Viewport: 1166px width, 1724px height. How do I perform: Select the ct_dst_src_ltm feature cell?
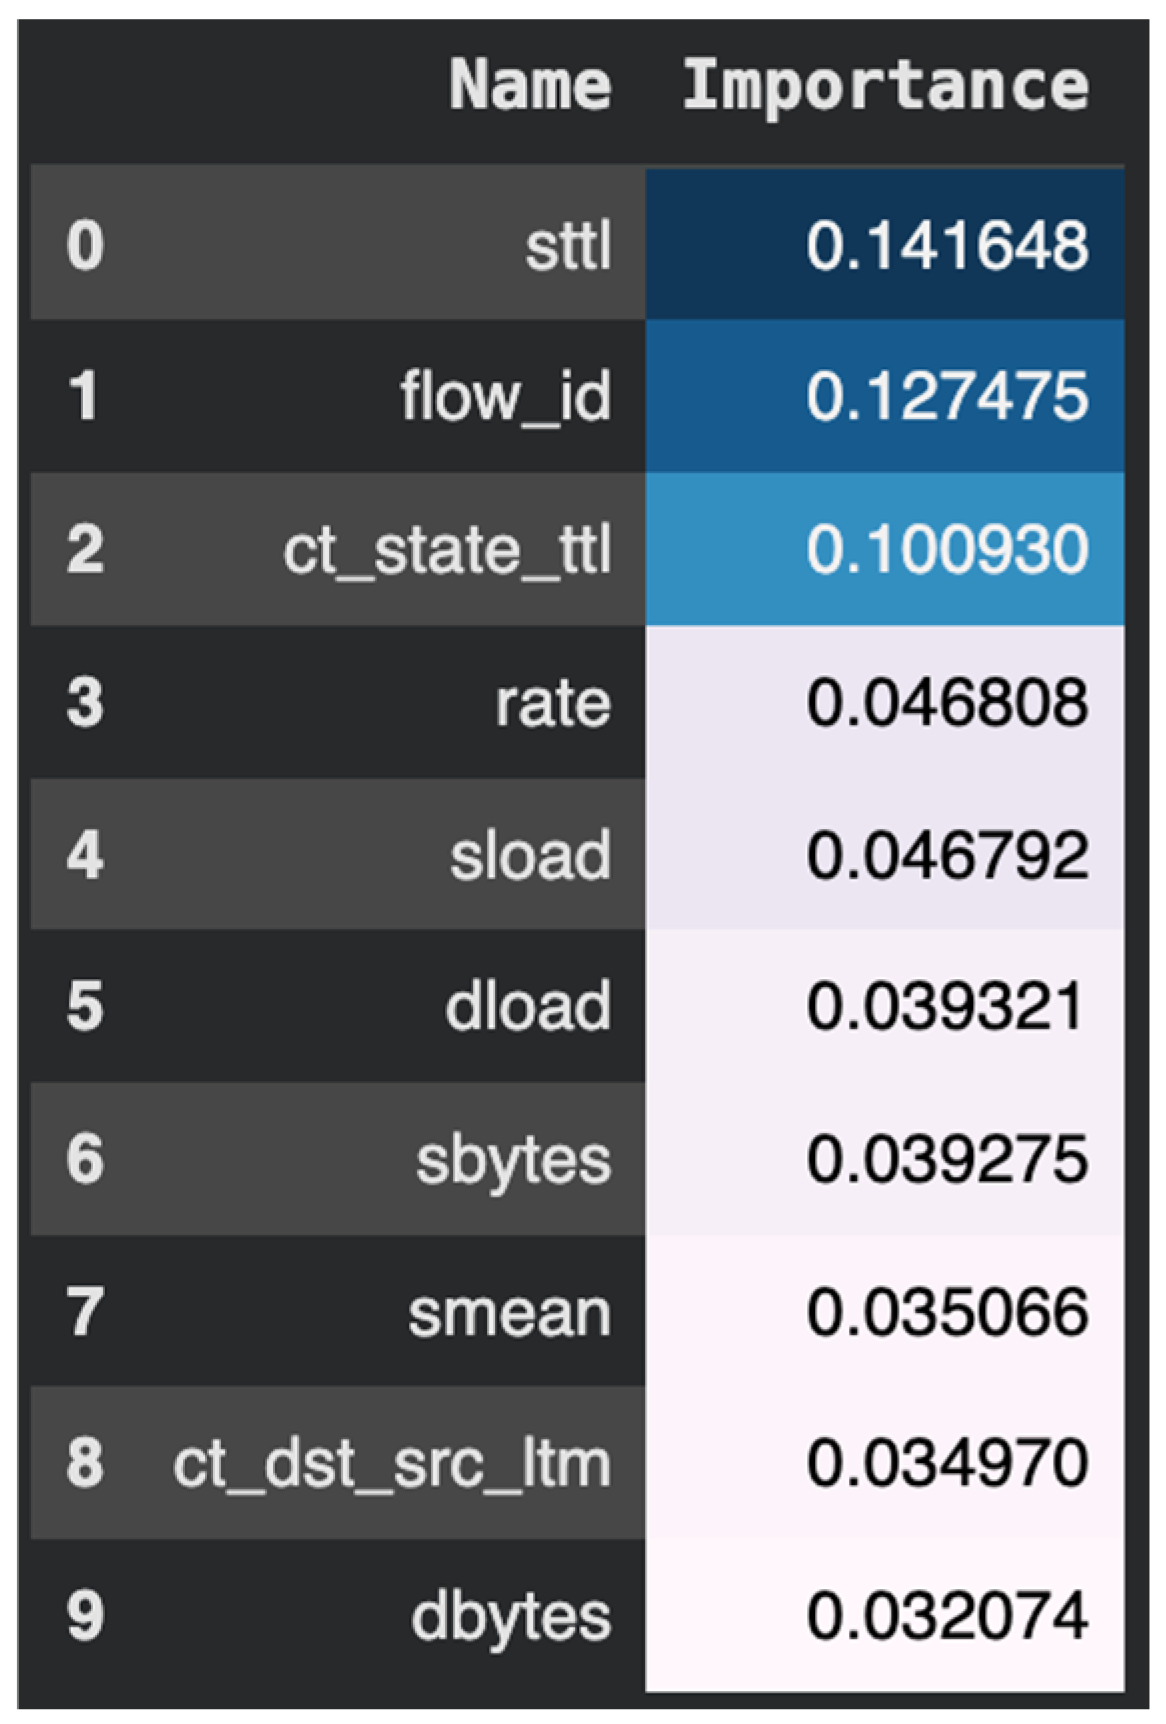[x=391, y=1465]
